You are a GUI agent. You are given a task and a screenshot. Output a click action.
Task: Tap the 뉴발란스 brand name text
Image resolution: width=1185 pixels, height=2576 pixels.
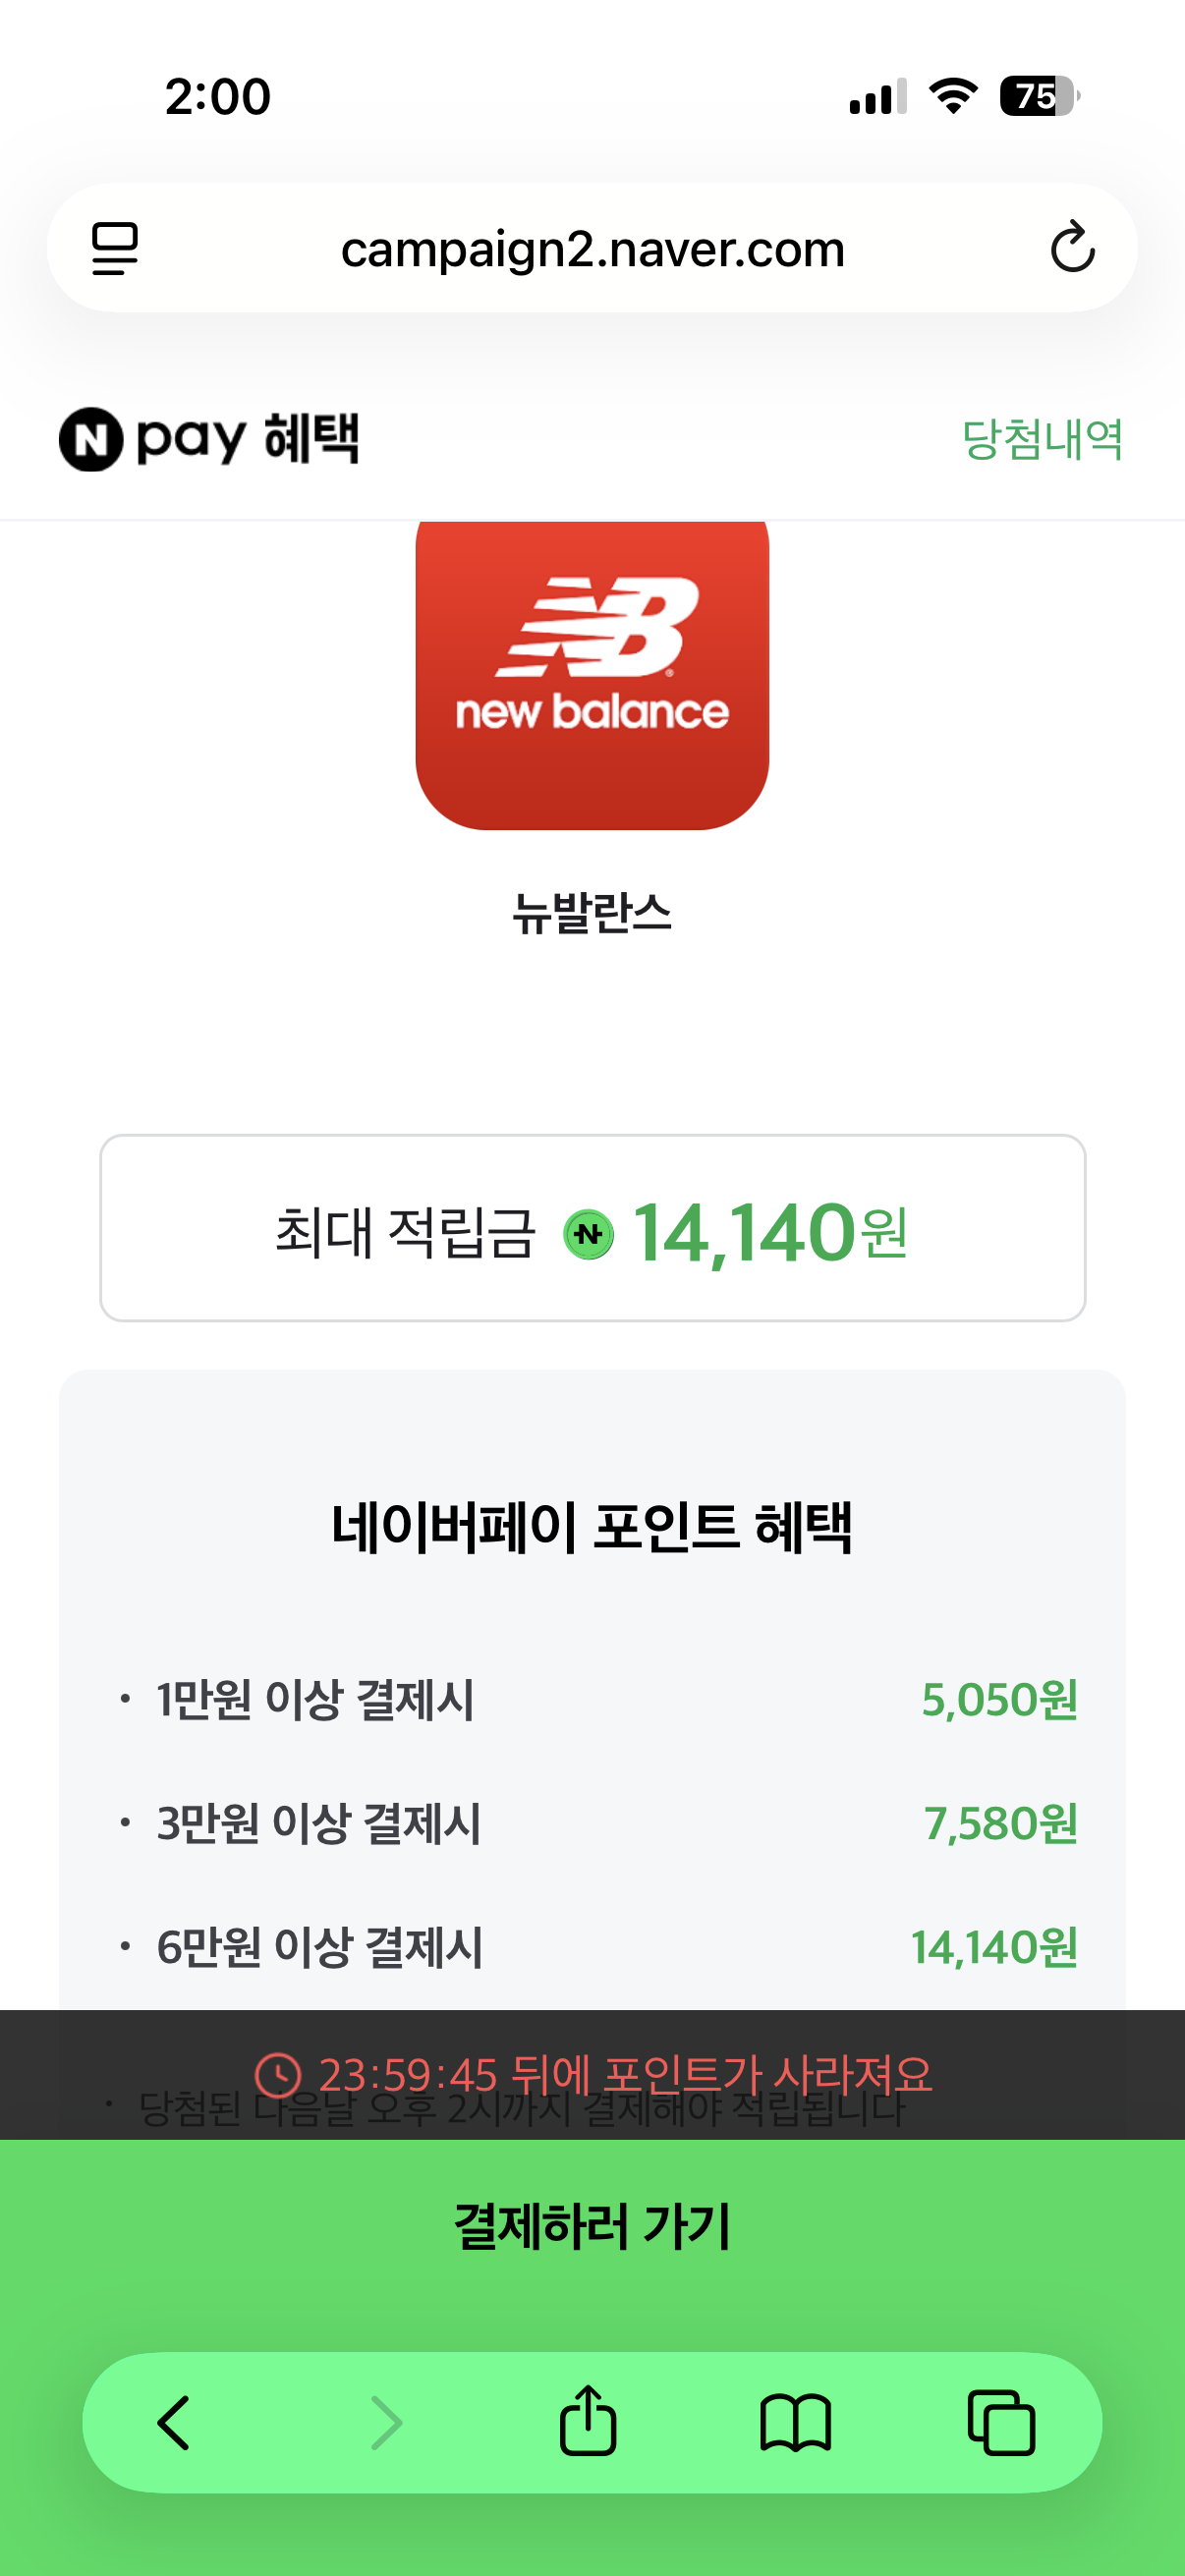coord(592,913)
